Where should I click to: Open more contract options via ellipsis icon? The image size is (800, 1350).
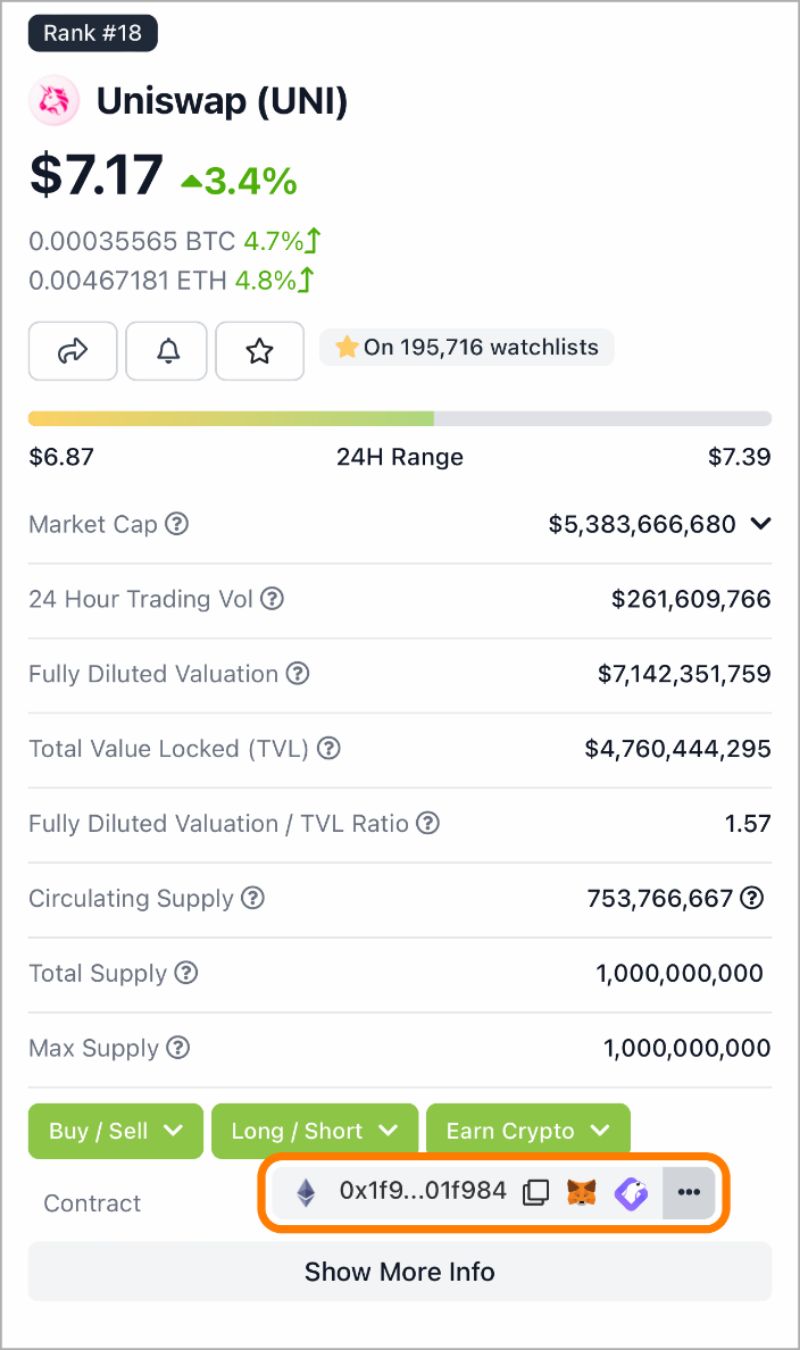(688, 1192)
